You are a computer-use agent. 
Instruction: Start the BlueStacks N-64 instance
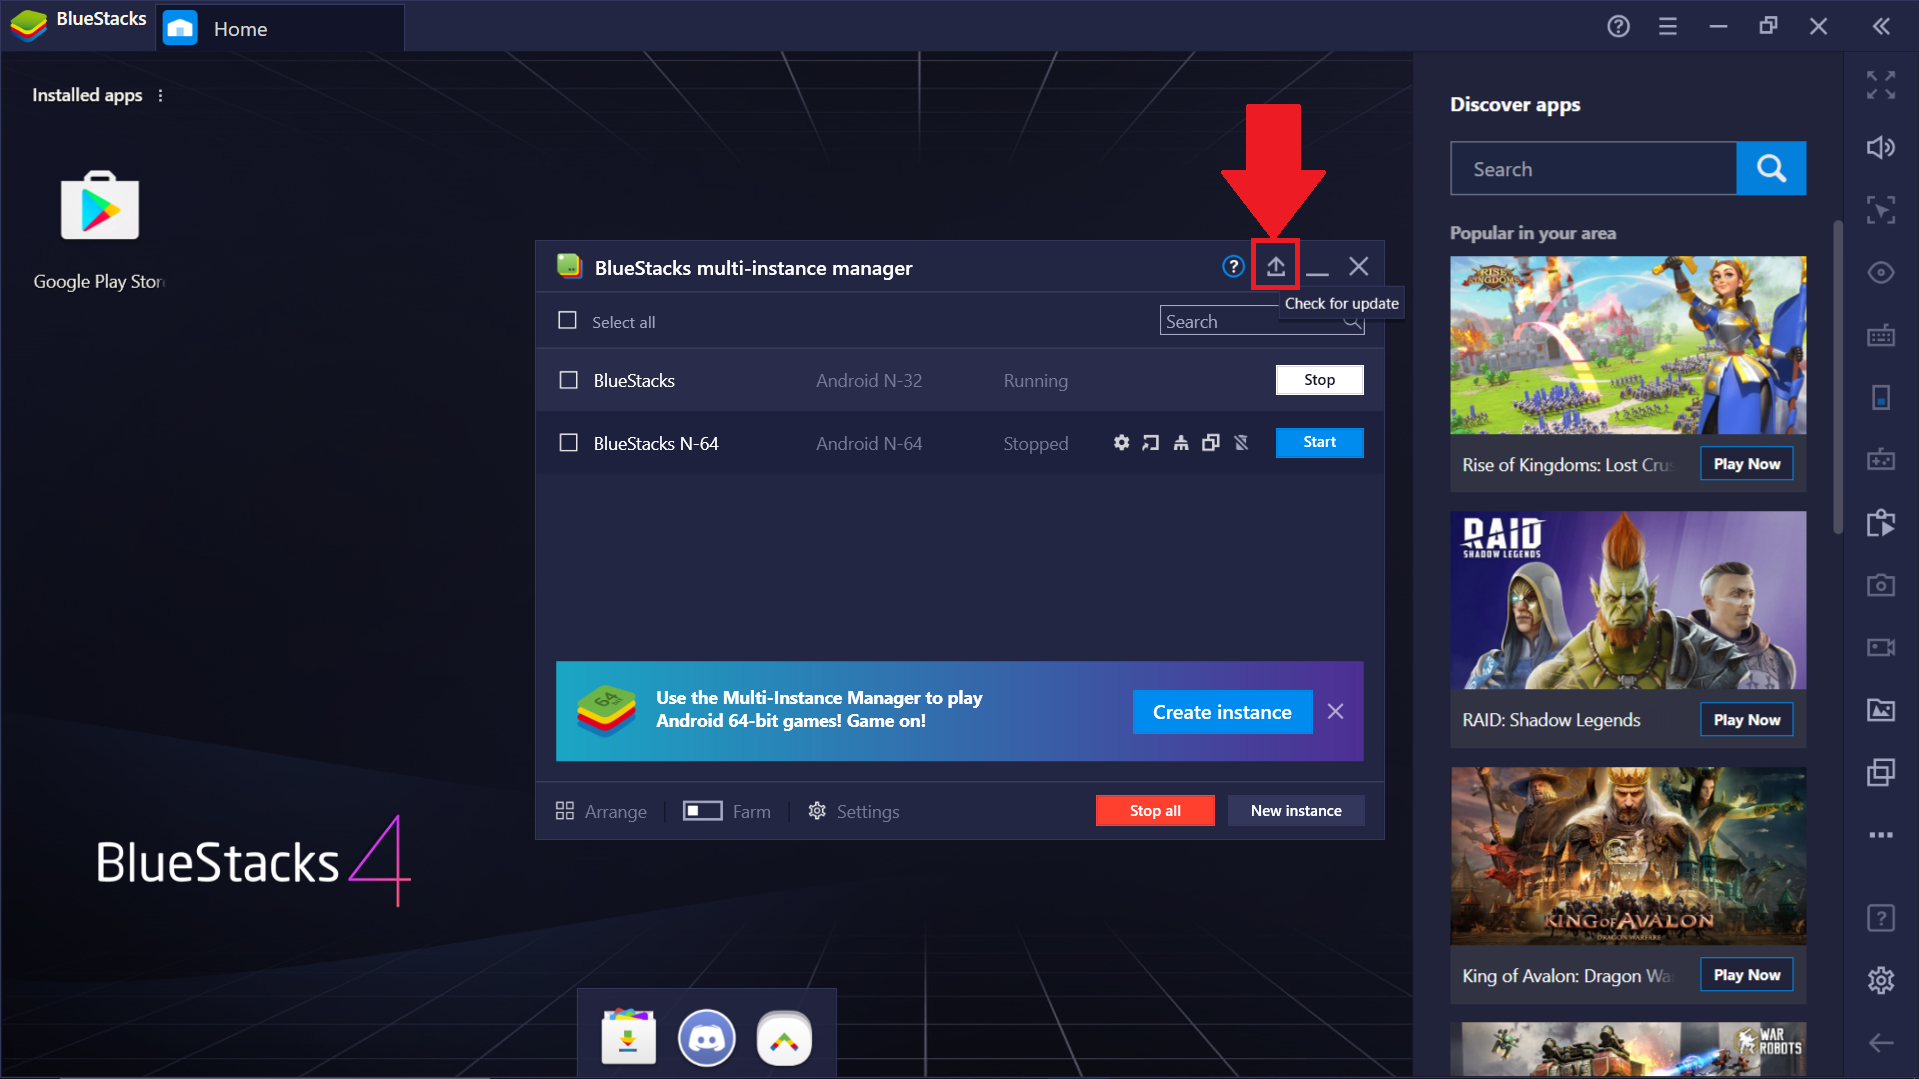[x=1319, y=442]
